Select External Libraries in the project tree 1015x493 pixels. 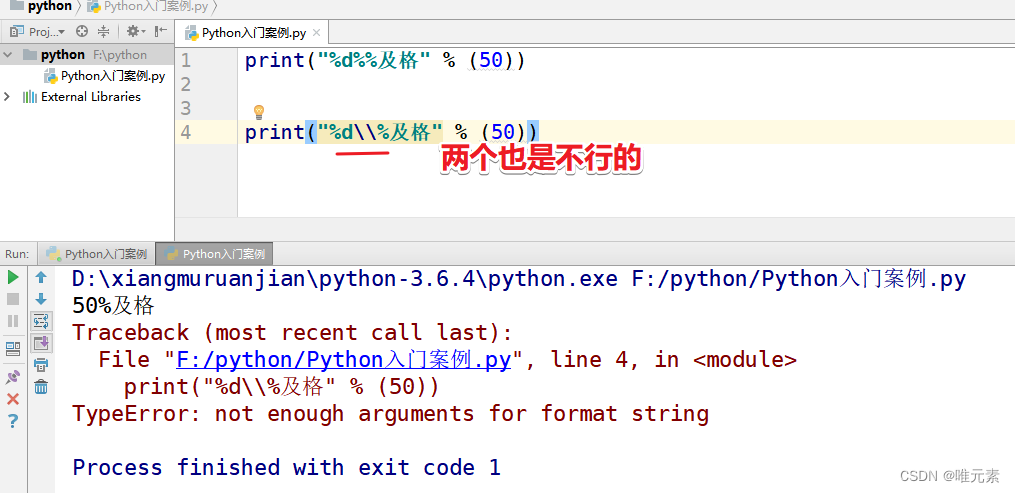(x=82, y=97)
